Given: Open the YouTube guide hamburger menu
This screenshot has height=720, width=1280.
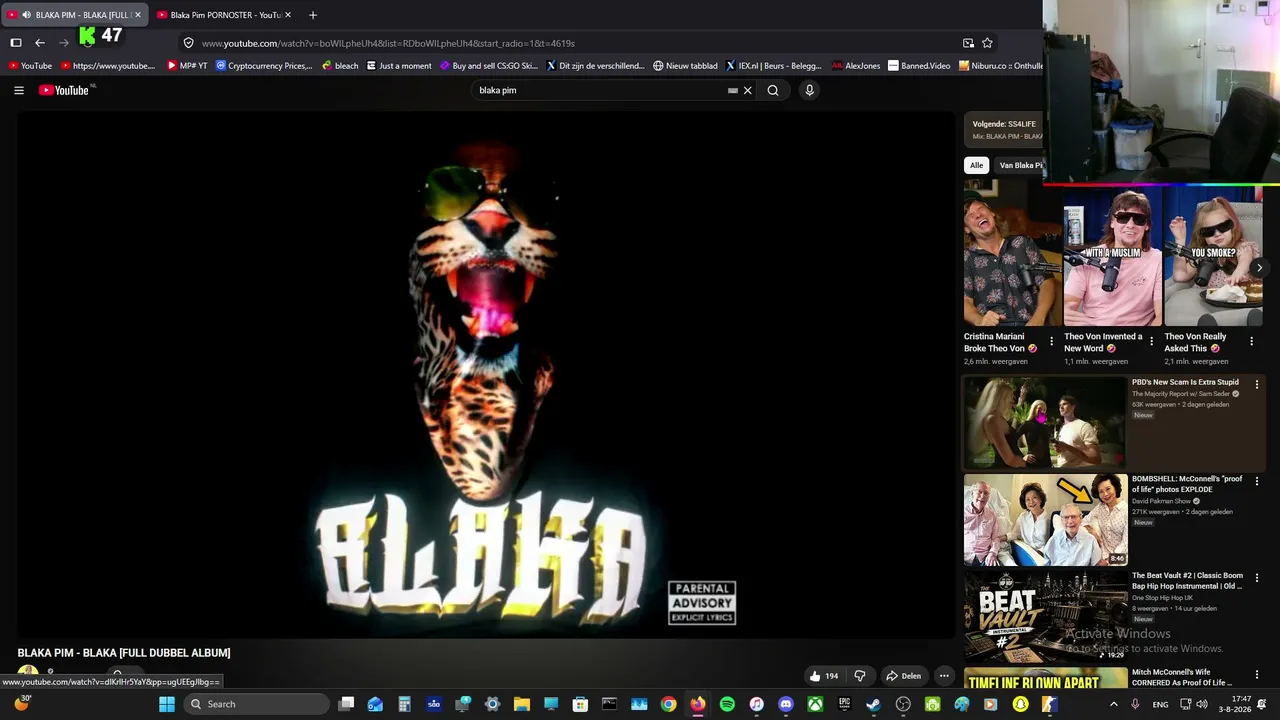Looking at the screenshot, I should click(x=19, y=90).
